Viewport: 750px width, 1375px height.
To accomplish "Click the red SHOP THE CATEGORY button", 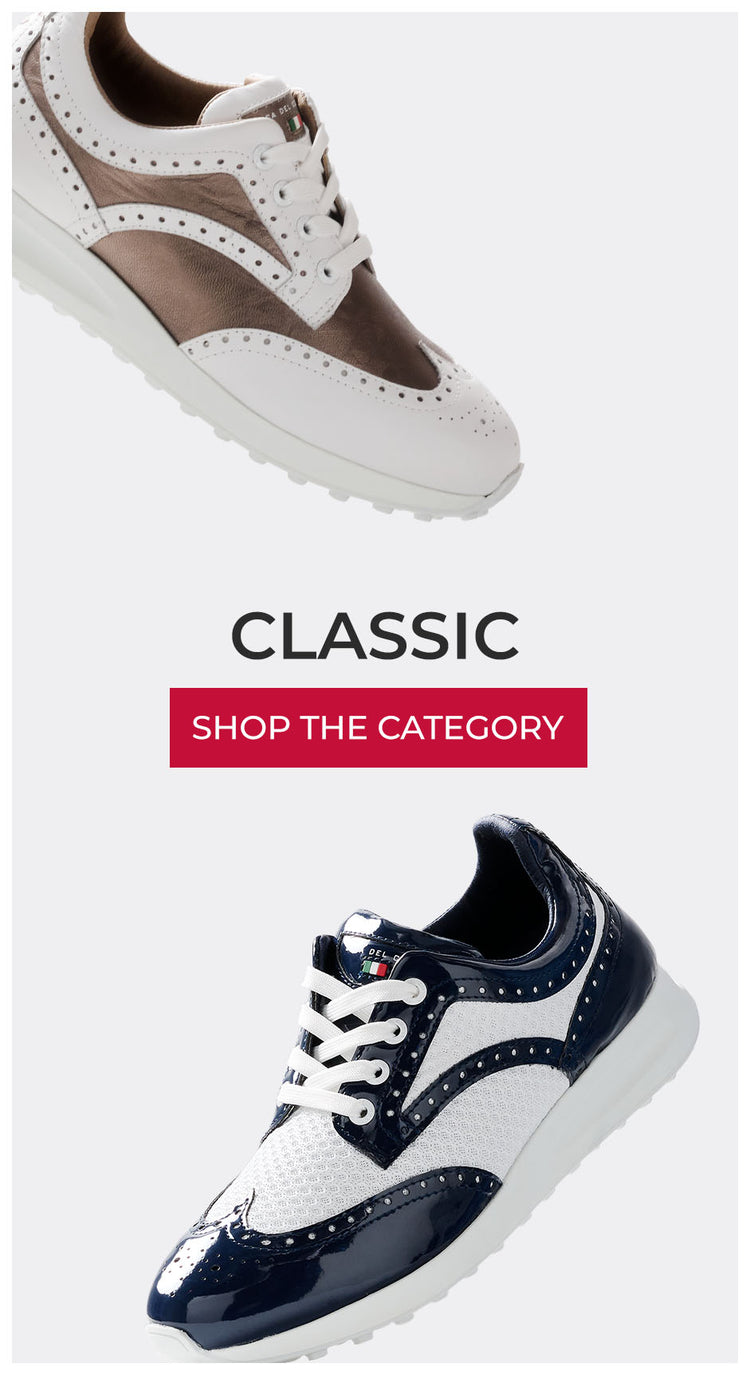I will [x=378, y=727].
